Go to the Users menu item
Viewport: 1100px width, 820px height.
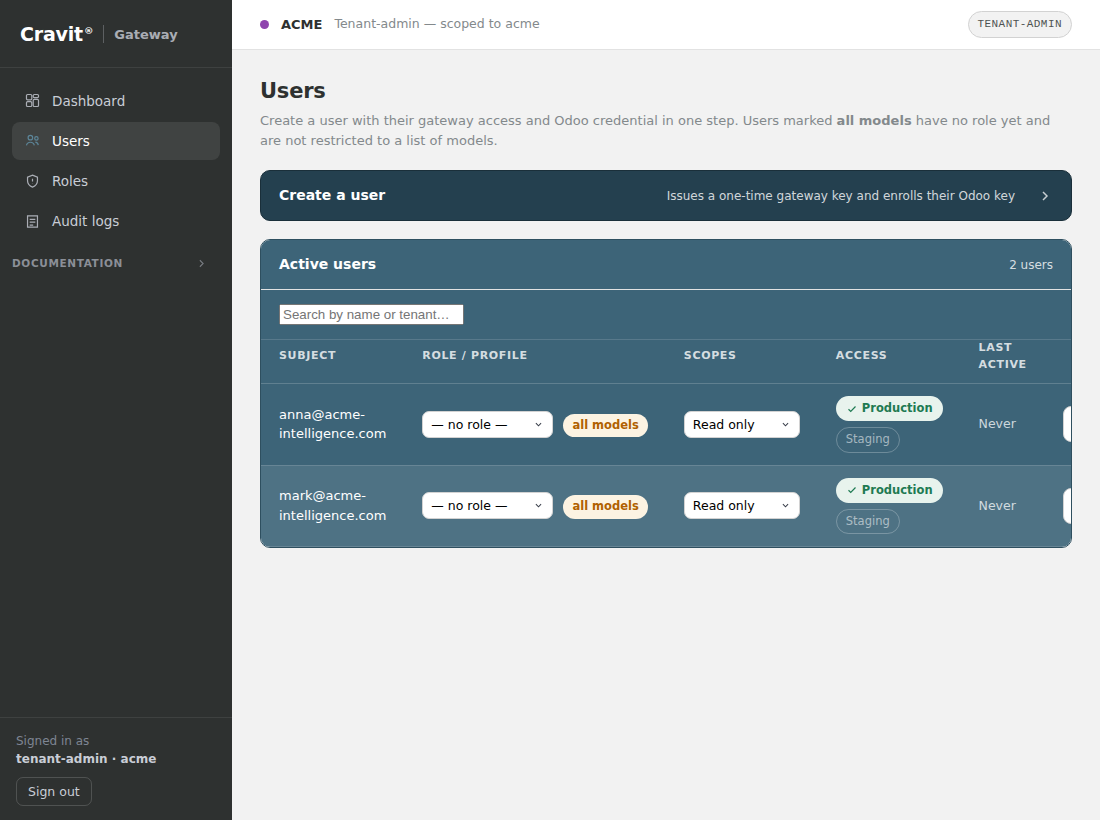(116, 141)
